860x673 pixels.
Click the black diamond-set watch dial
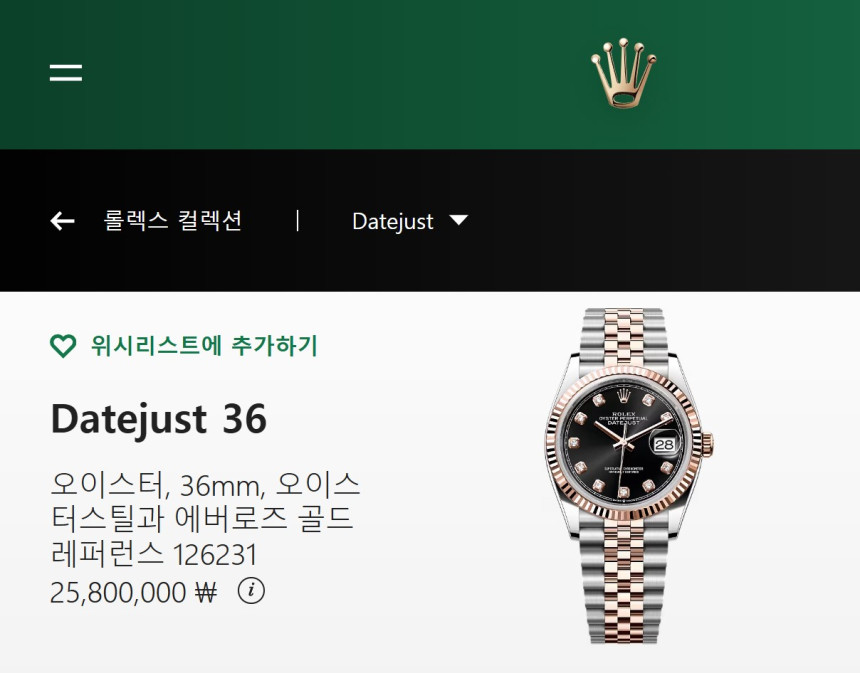pos(624,444)
